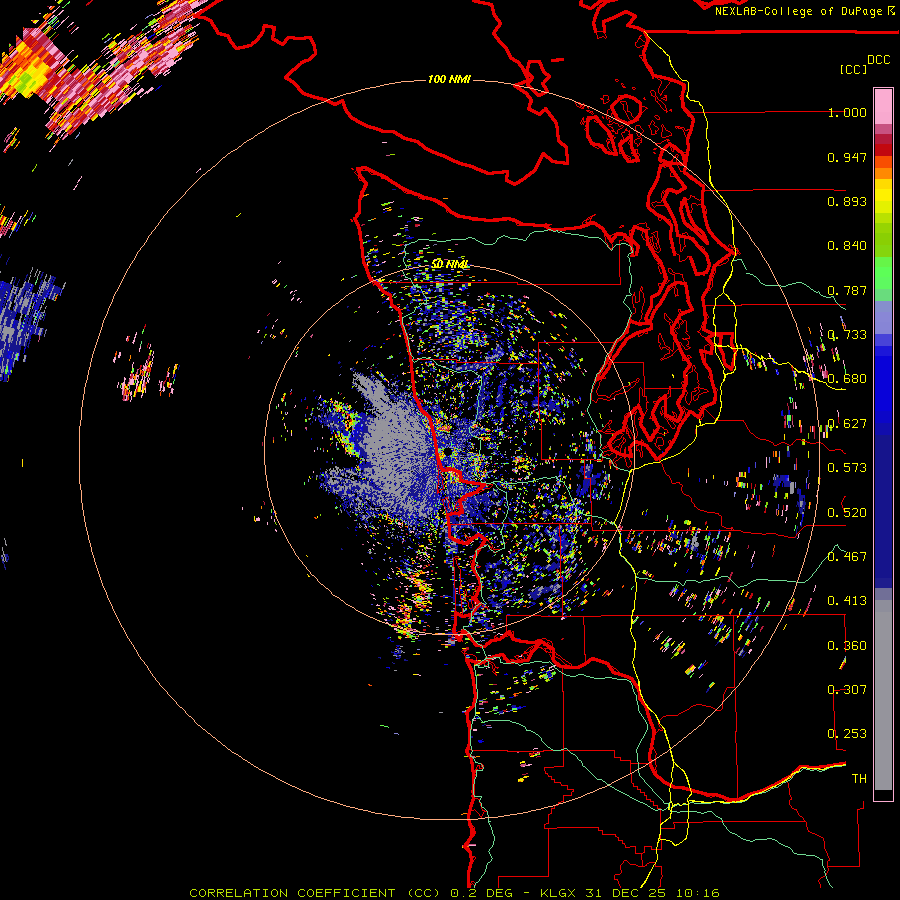Viewport: 900px width, 900px height.
Task: Click the [CC] unit label above the legend
Action: pyautogui.click(x=853, y=69)
